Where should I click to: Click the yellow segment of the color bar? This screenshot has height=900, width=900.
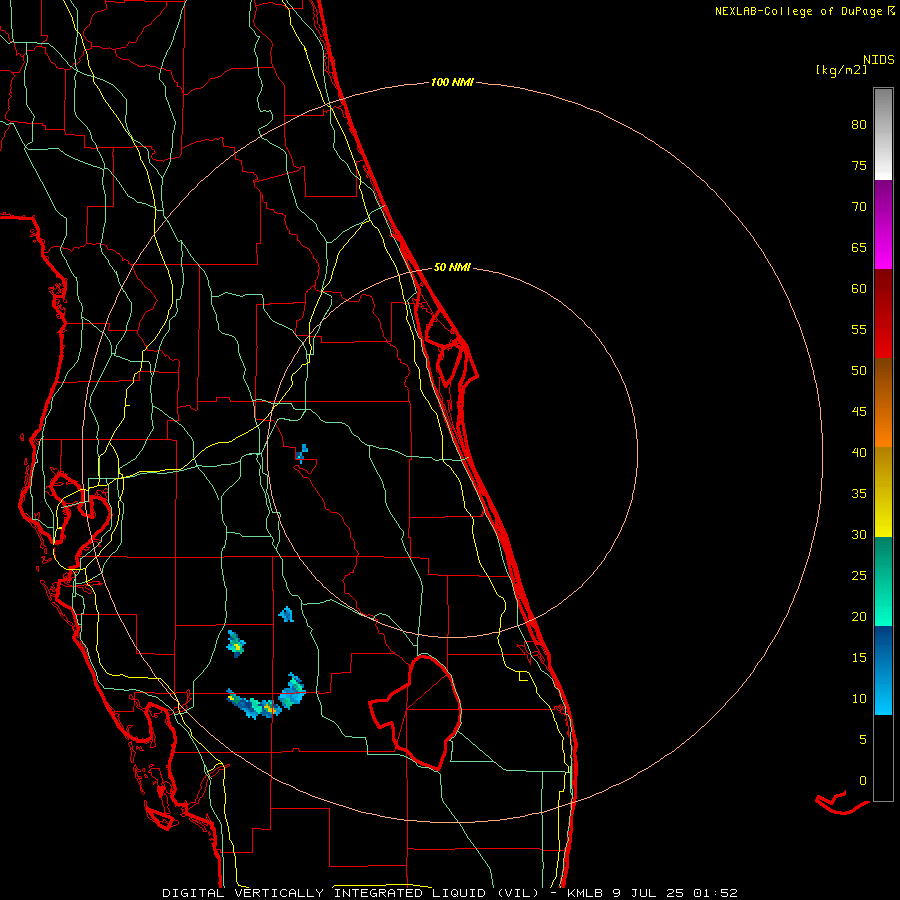(x=883, y=492)
